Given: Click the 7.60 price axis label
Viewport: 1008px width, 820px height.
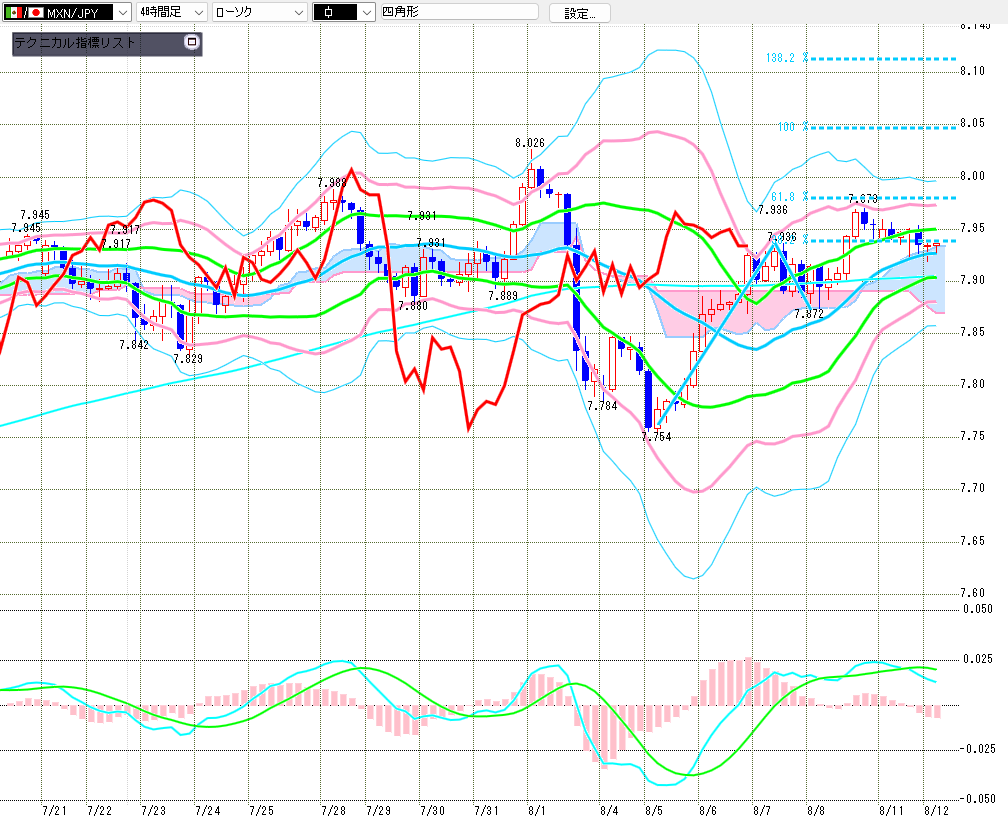Looking at the screenshot, I should pos(973,593).
